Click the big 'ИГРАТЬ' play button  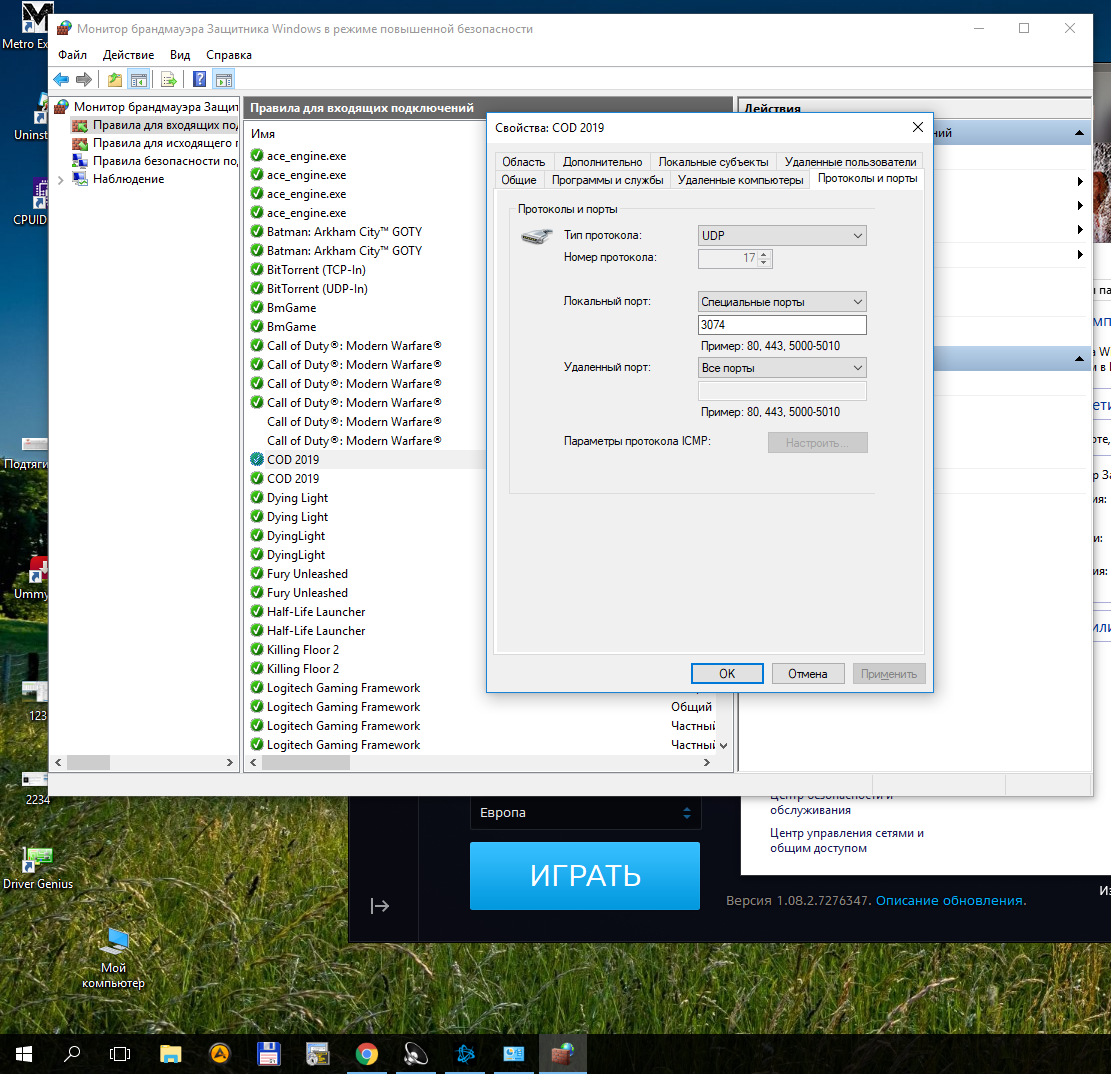click(x=585, y=876)
